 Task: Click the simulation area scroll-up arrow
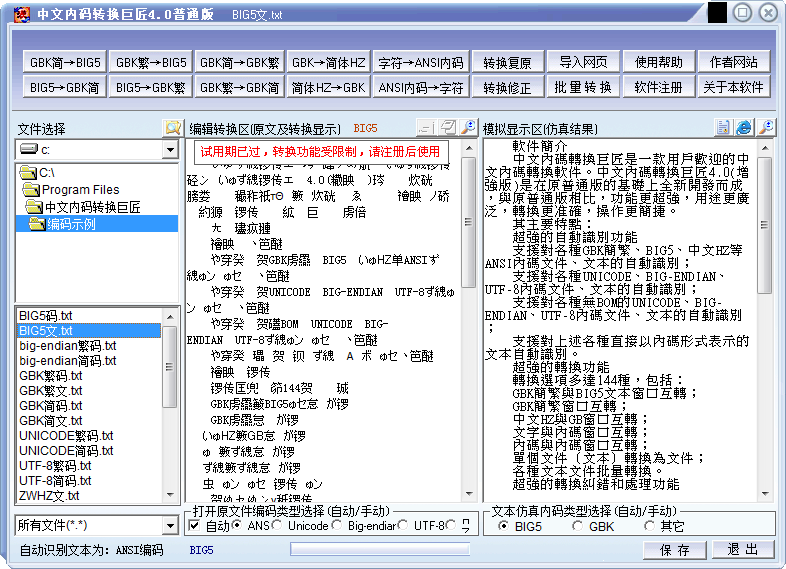(x=765, y=148)
